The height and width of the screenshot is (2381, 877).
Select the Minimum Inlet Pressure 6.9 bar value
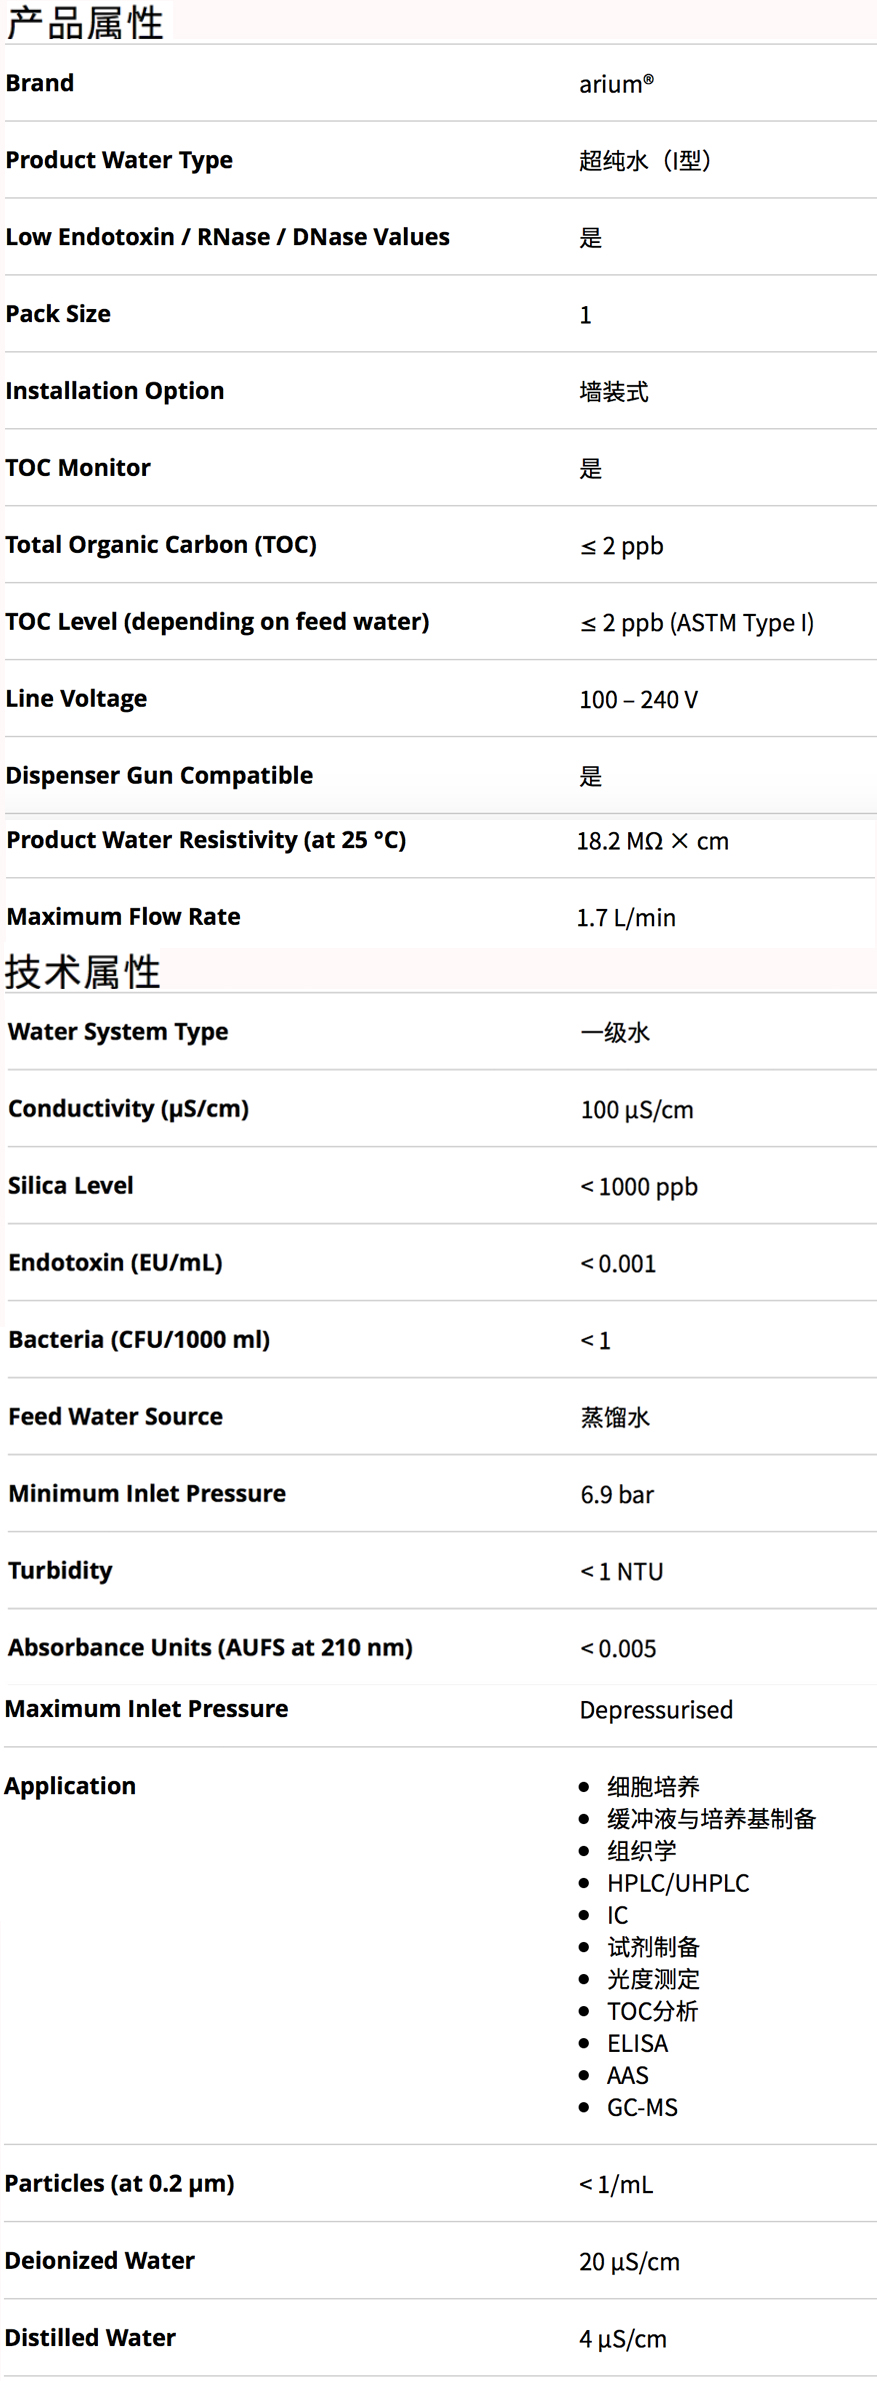[617, 1495]
